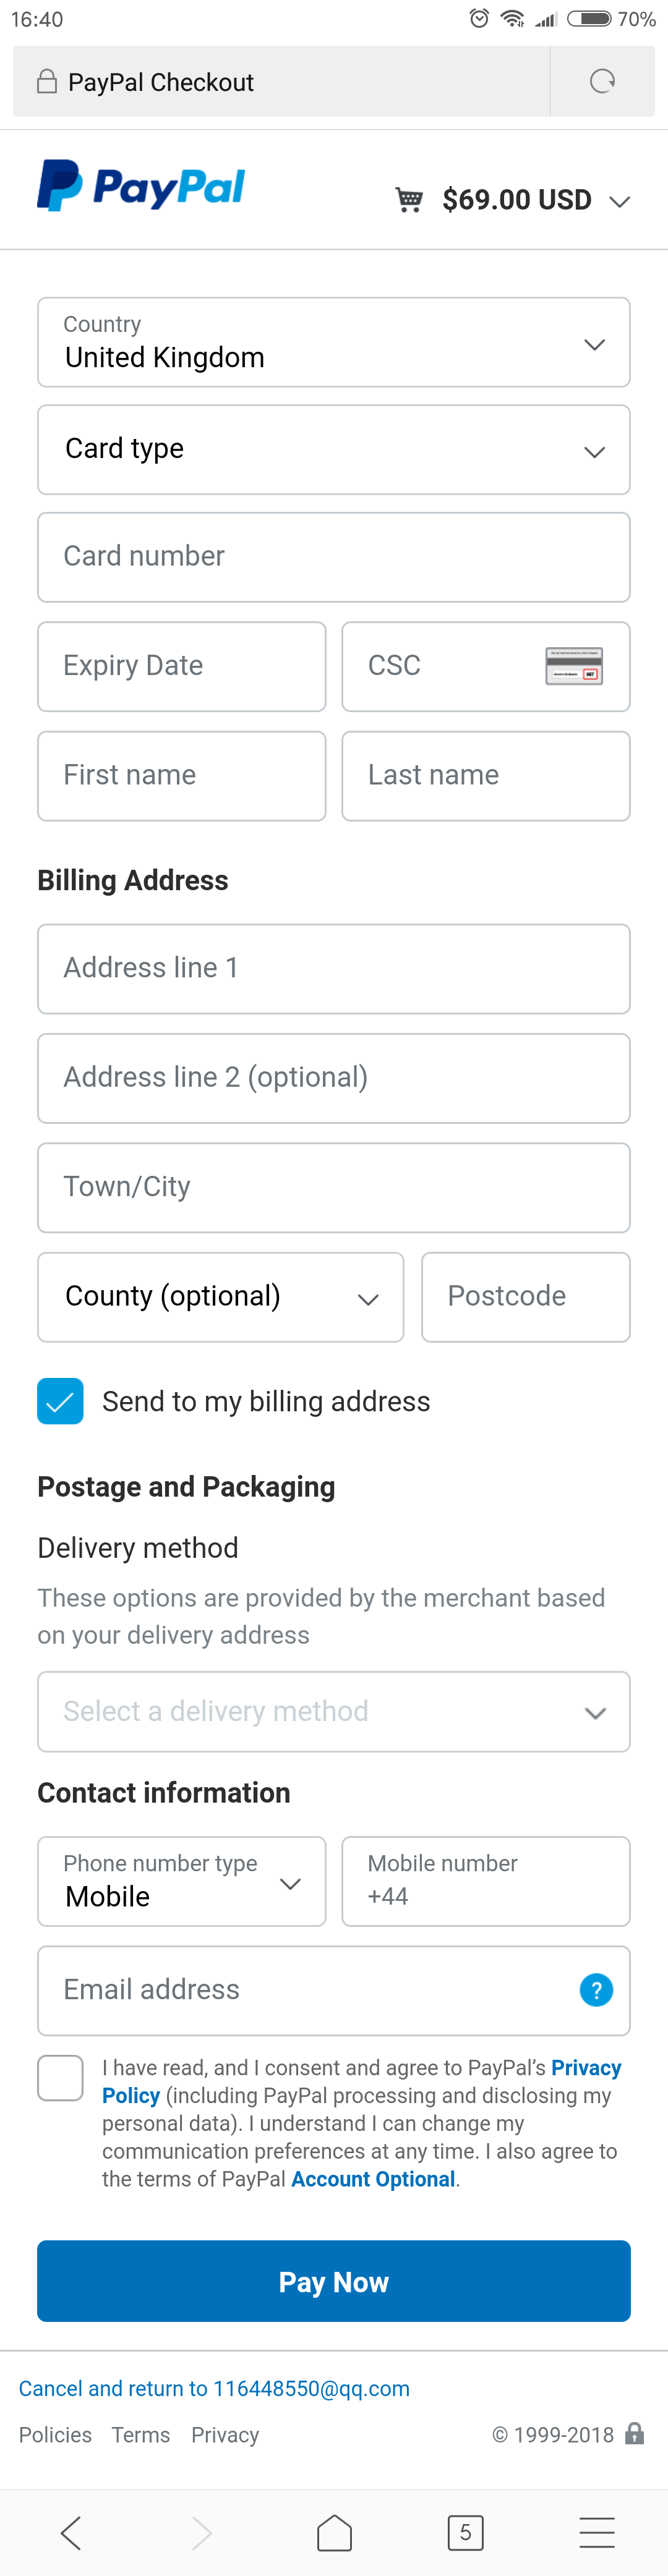Expand the Country dropdown
This screenshot has width=668, height=2576.
[x=334, y=343]
